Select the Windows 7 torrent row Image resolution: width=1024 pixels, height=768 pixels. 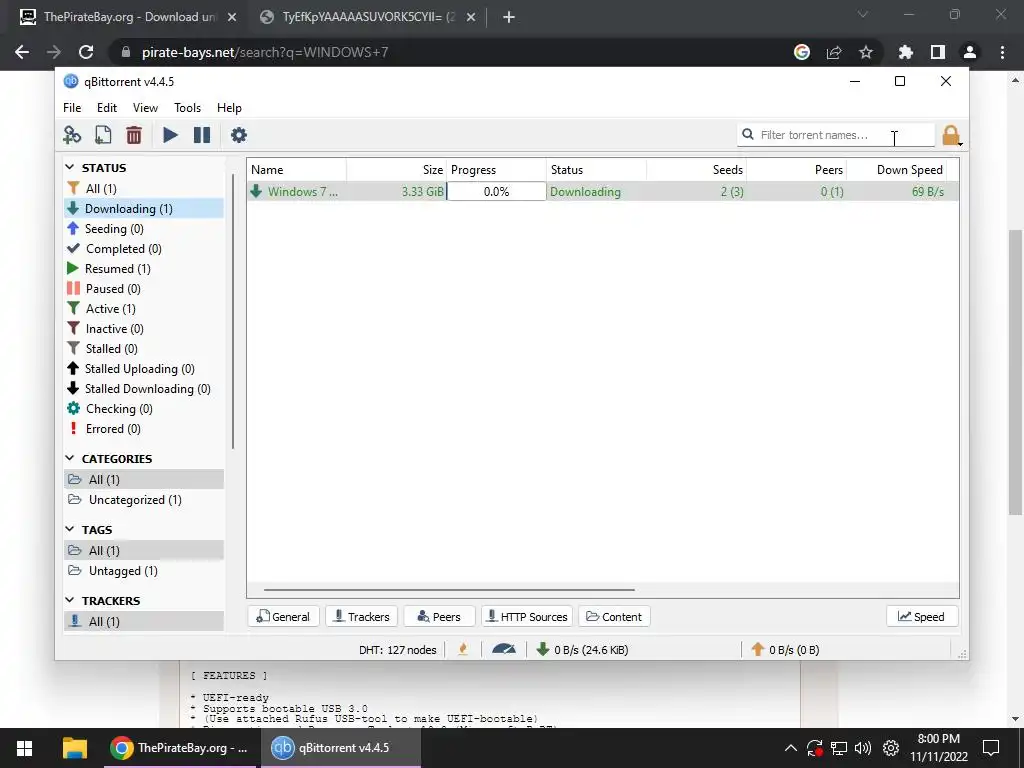(603, 191)
